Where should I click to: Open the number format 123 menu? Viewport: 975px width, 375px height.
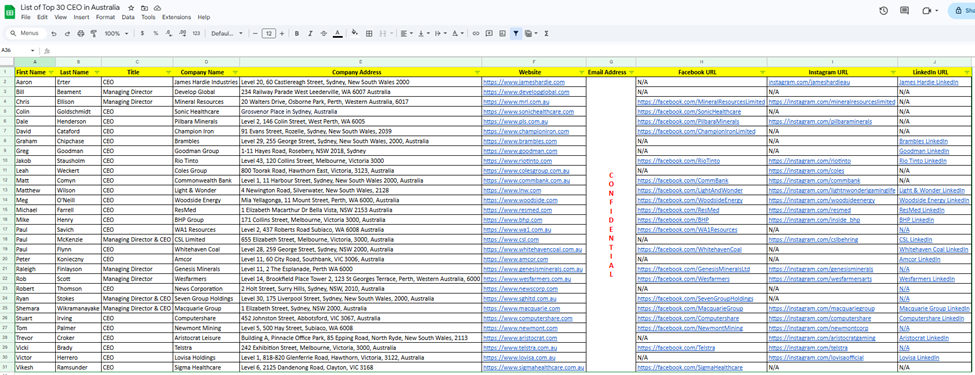196,33
